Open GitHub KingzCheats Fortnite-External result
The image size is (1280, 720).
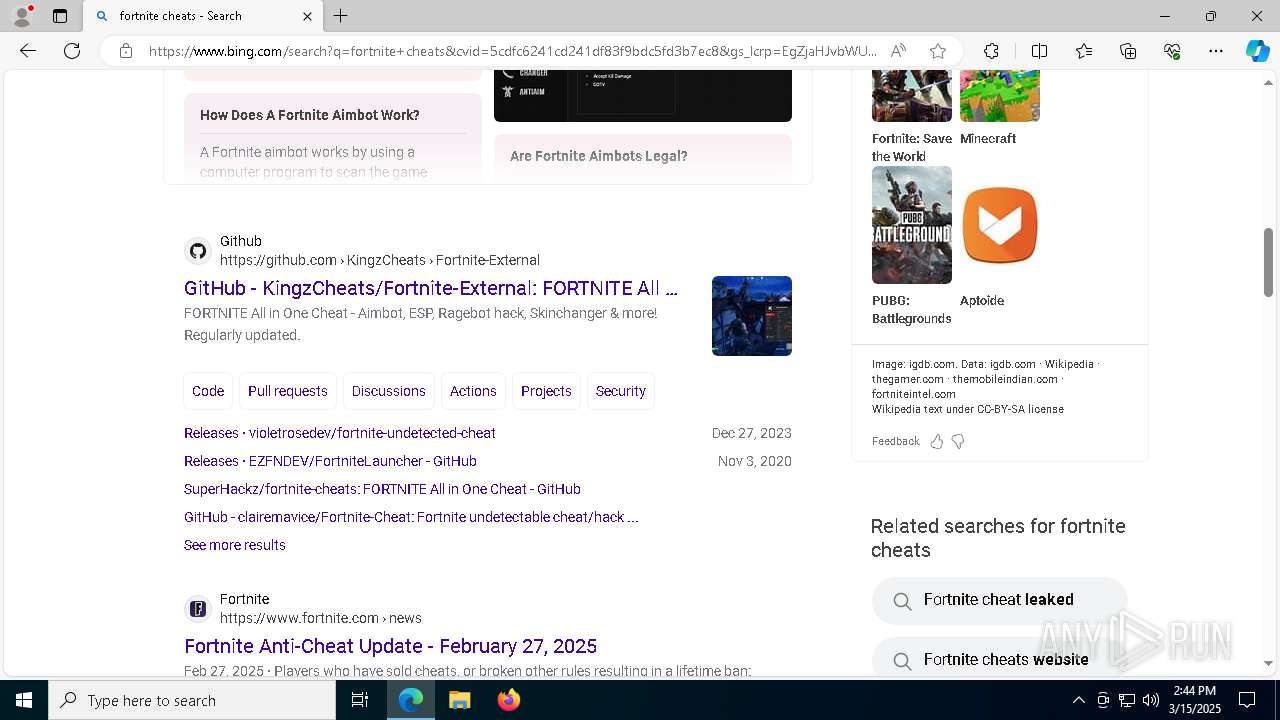[431, 288]
